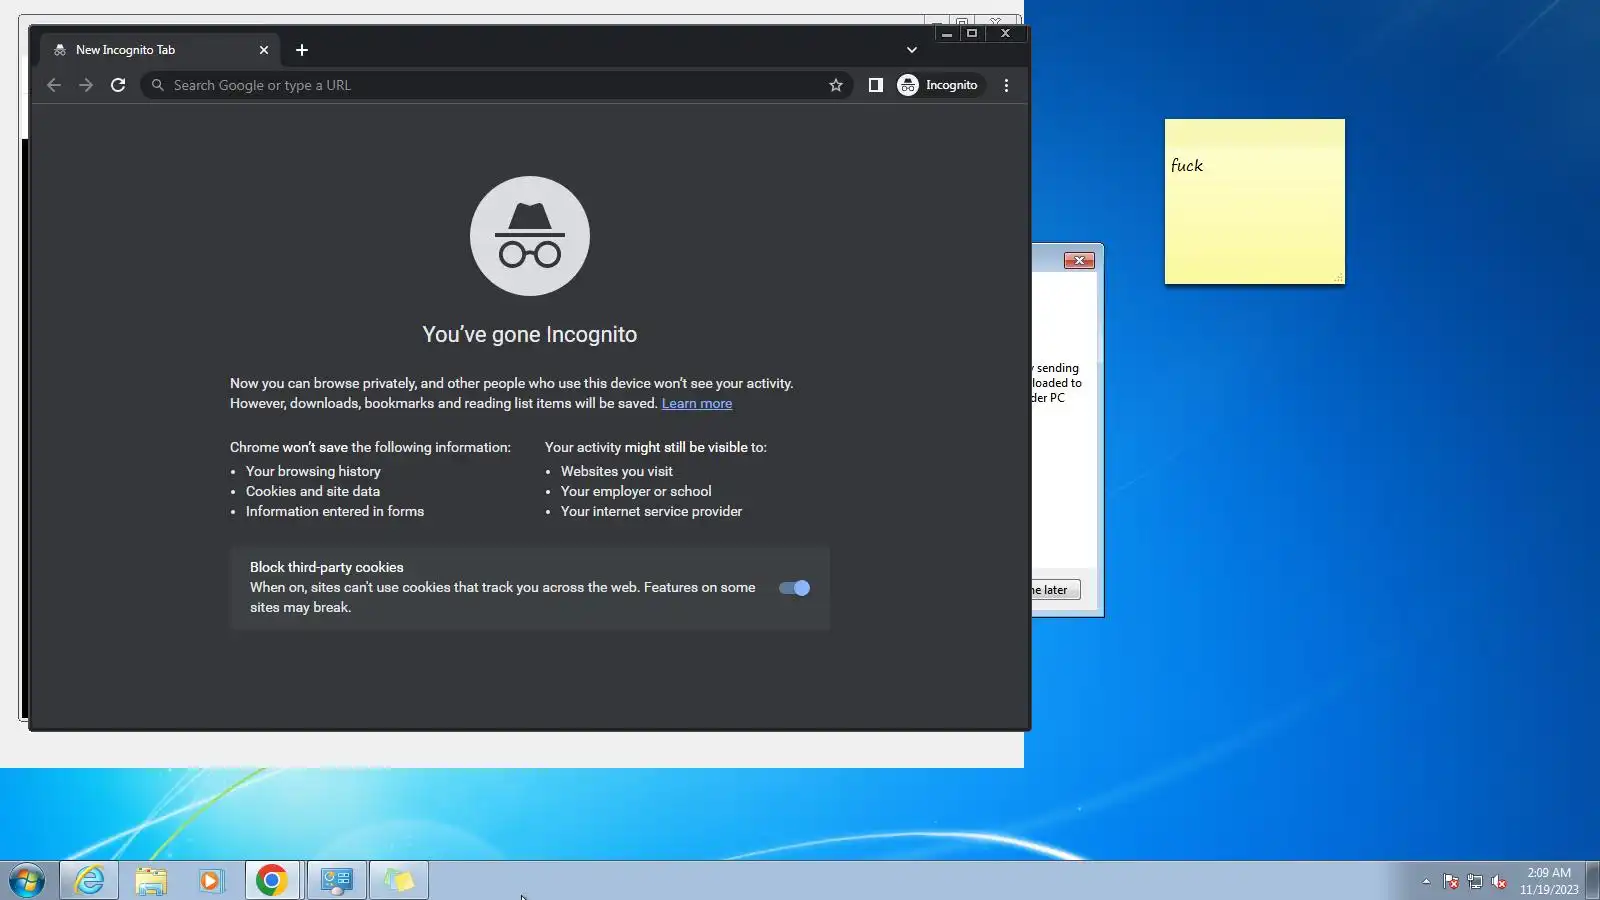Image resolution: width=1600 pixels, height=900 pixels.
Task: Add a new tab with the plus button
Action: (302, 50)
